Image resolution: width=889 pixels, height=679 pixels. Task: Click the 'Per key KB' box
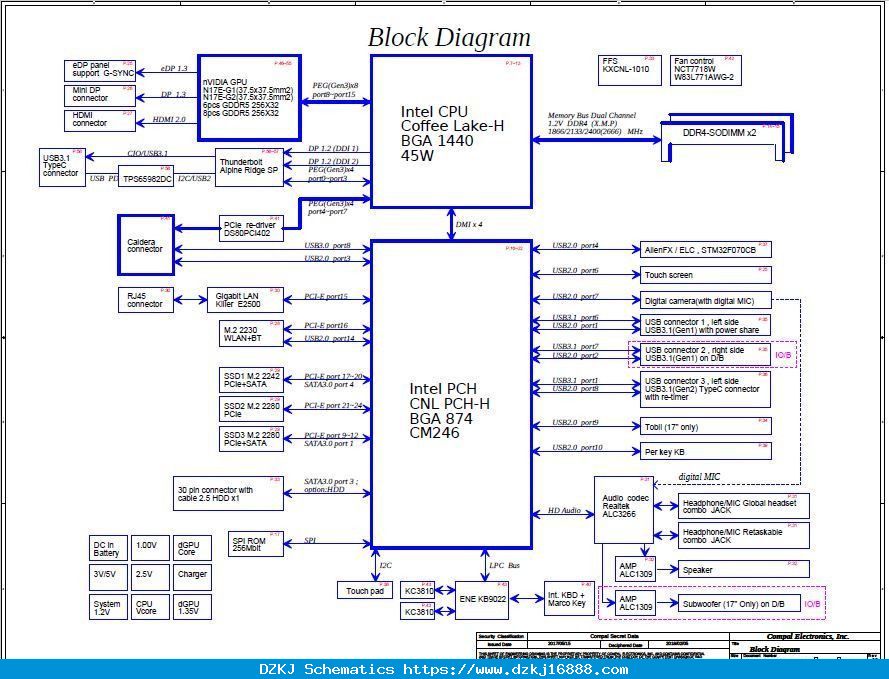[x=705, y=451]
